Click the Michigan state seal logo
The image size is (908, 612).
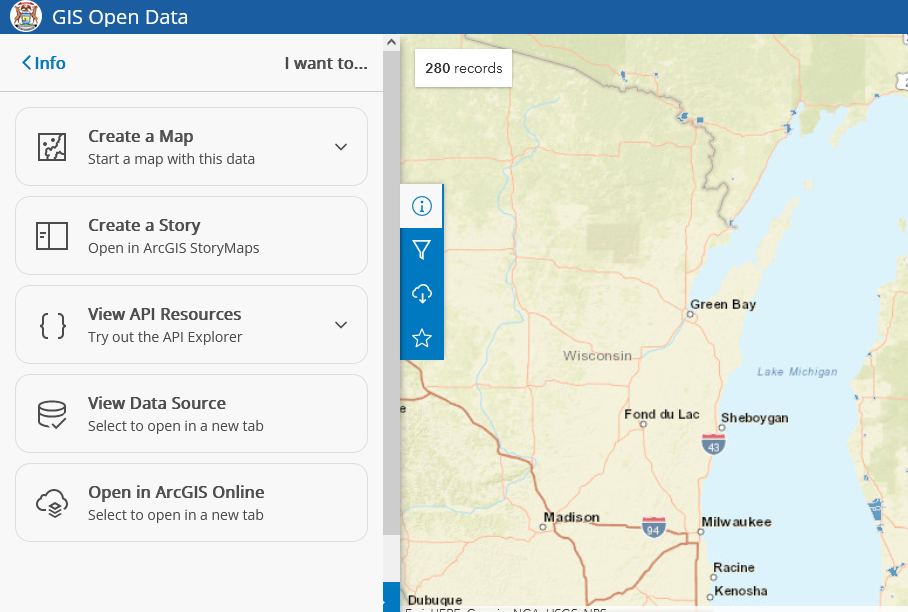(25, 16)
